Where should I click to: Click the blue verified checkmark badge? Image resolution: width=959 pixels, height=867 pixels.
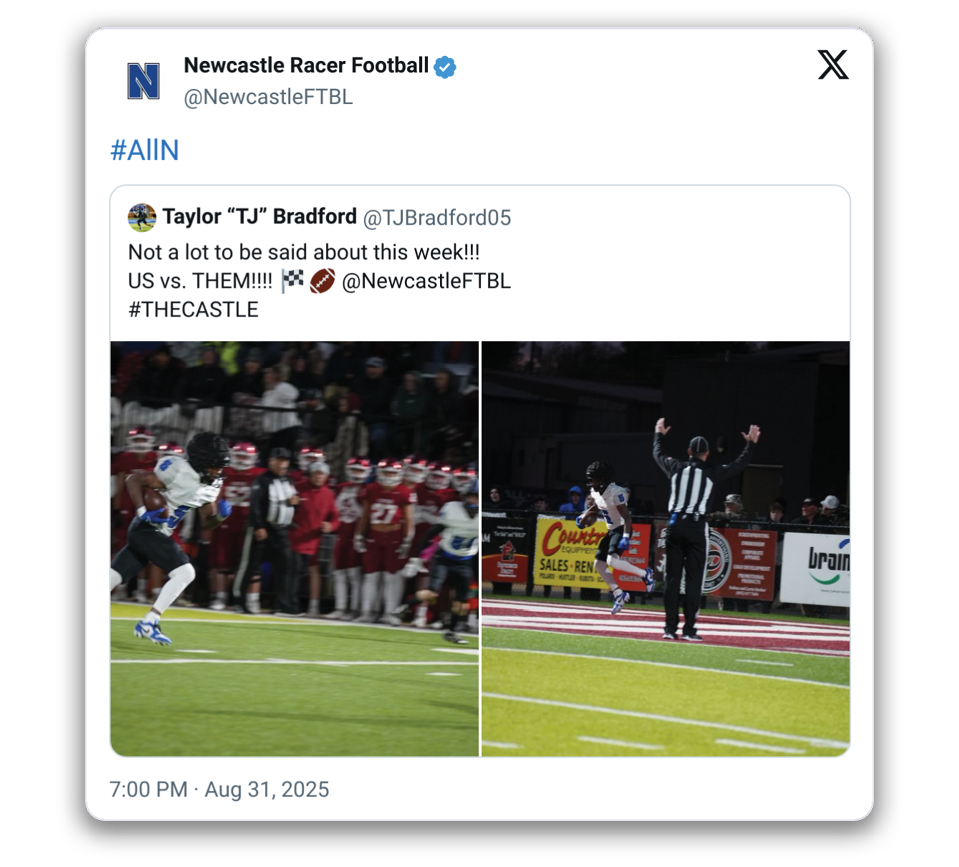click(445, 67)
